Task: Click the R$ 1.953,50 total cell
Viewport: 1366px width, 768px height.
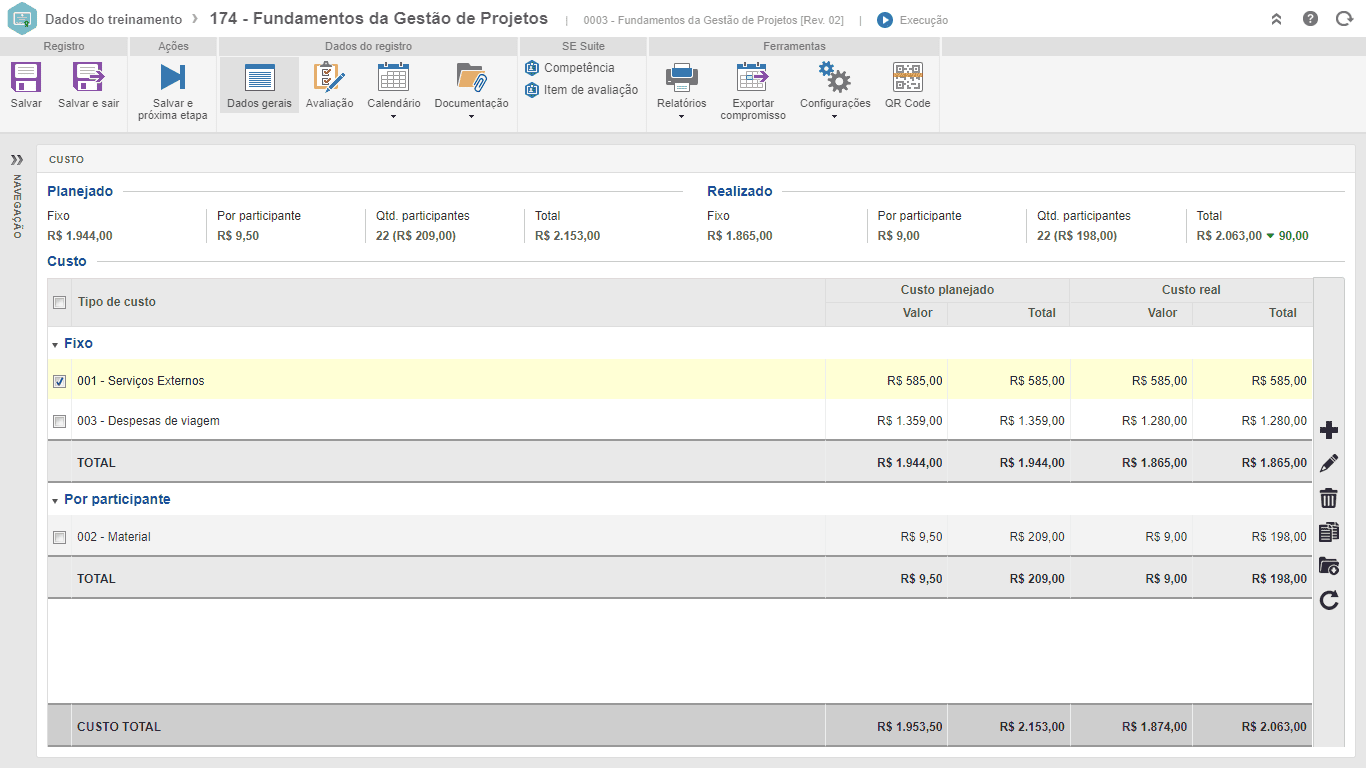Action: click(909, 727)
